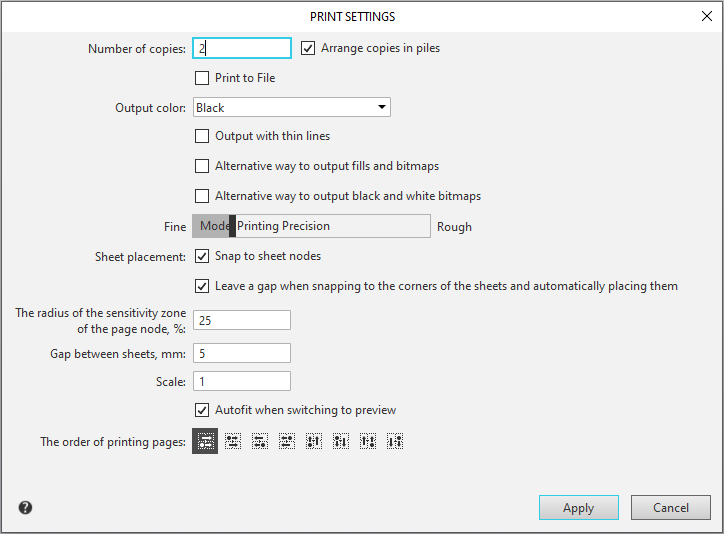The image size is (724, 534).
Task: Pick the fourth page printing order icon
Action: click(x=287, y=441)
